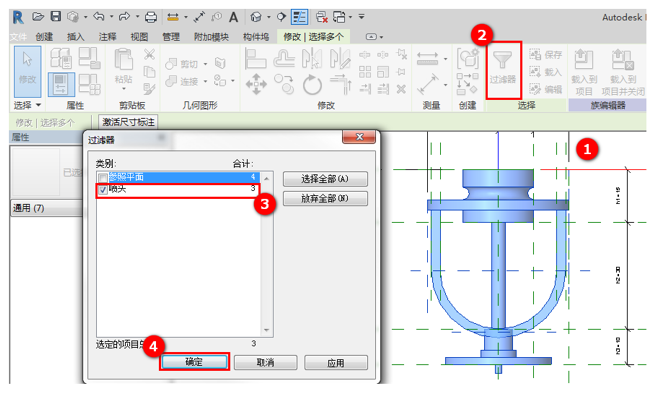Click the Undo arrow icon

coord(99,17)
